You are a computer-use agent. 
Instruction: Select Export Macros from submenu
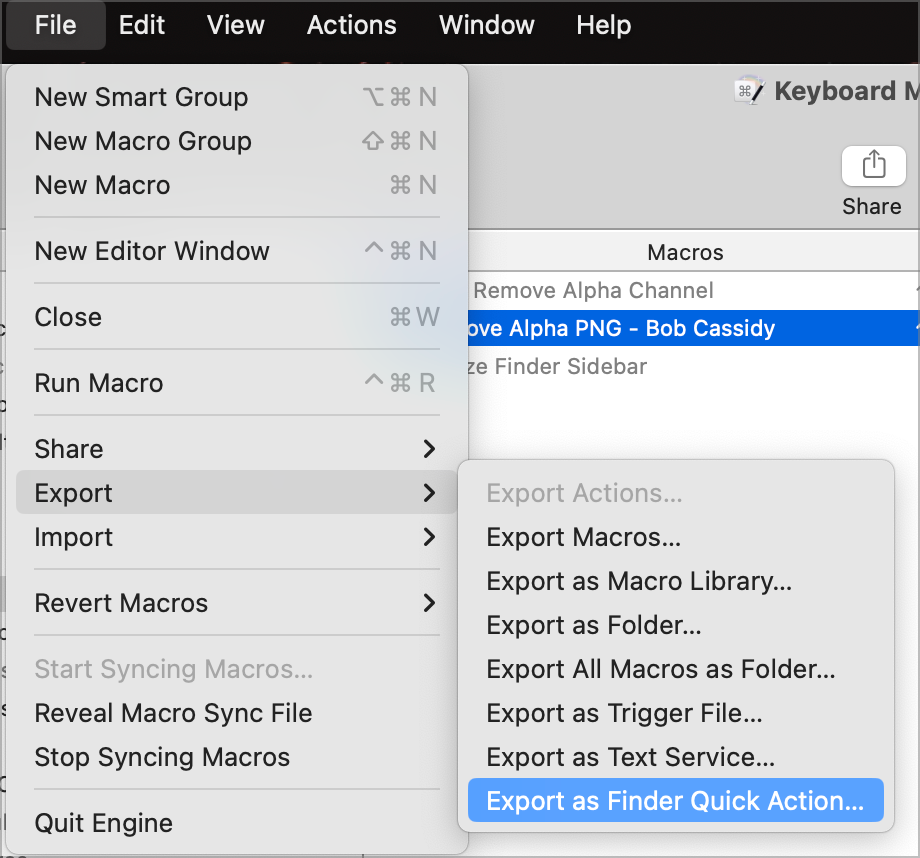pos(583,537)
